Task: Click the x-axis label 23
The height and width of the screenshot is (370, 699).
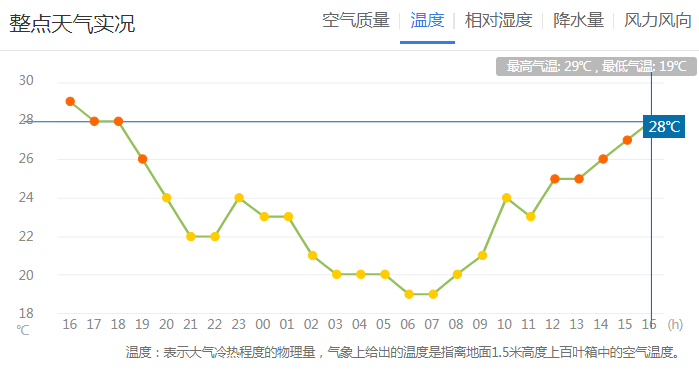Action: [x=238, y=325]
